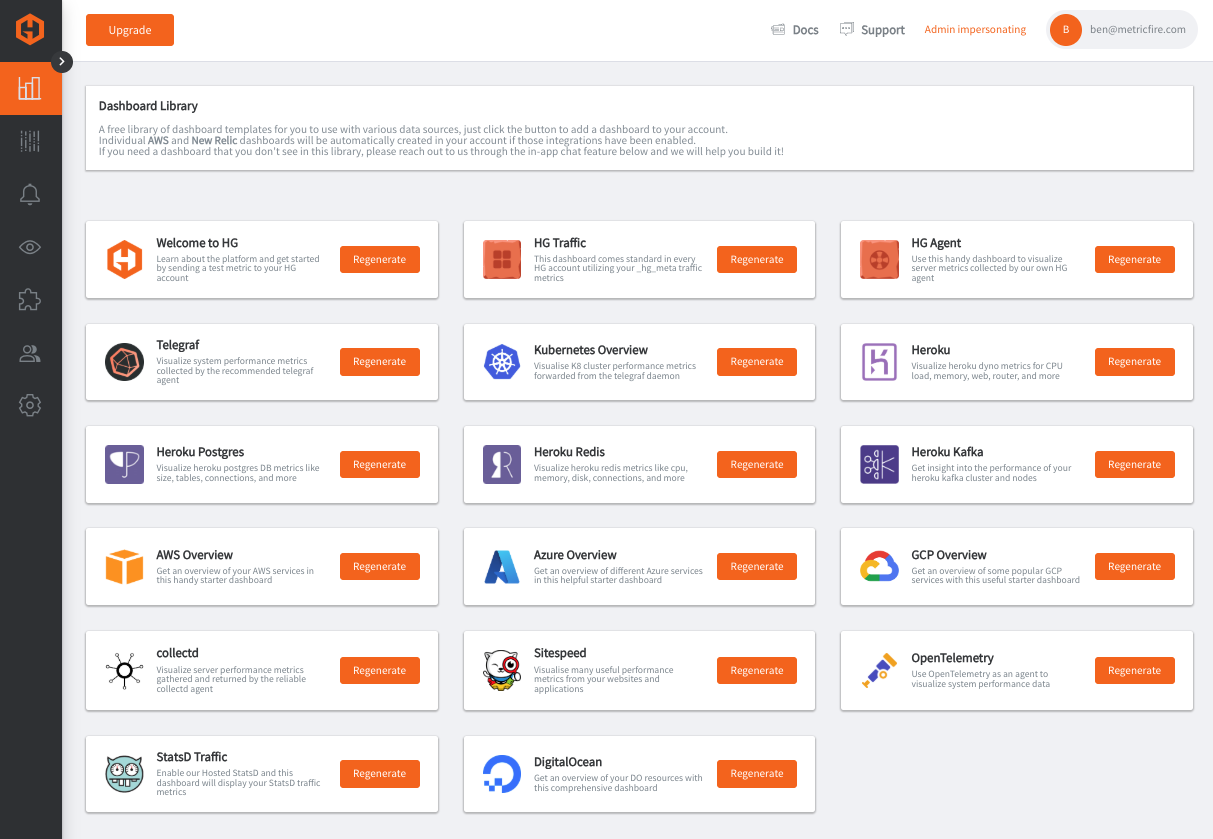
Task: Regenerate the Azure Overview dashboard
Action: tap(757, 566)
